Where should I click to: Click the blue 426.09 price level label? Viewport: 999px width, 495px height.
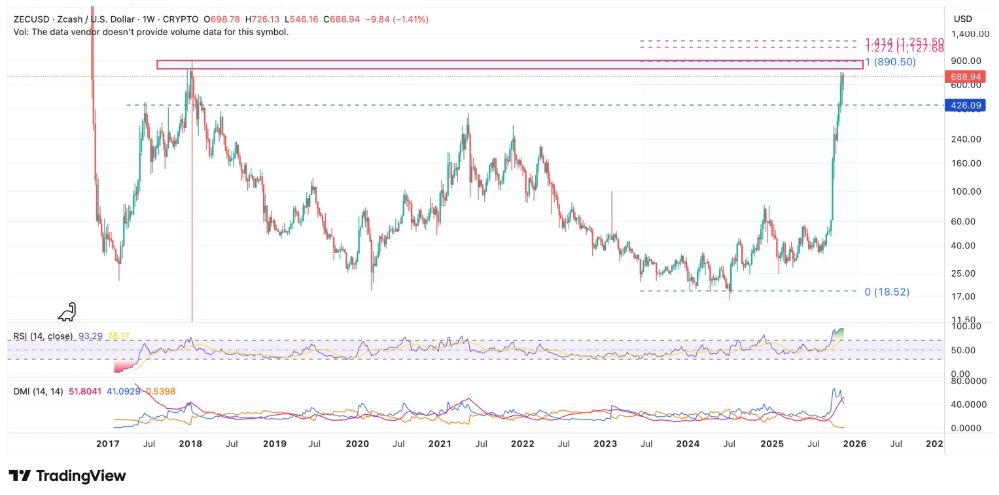point(965,105)
